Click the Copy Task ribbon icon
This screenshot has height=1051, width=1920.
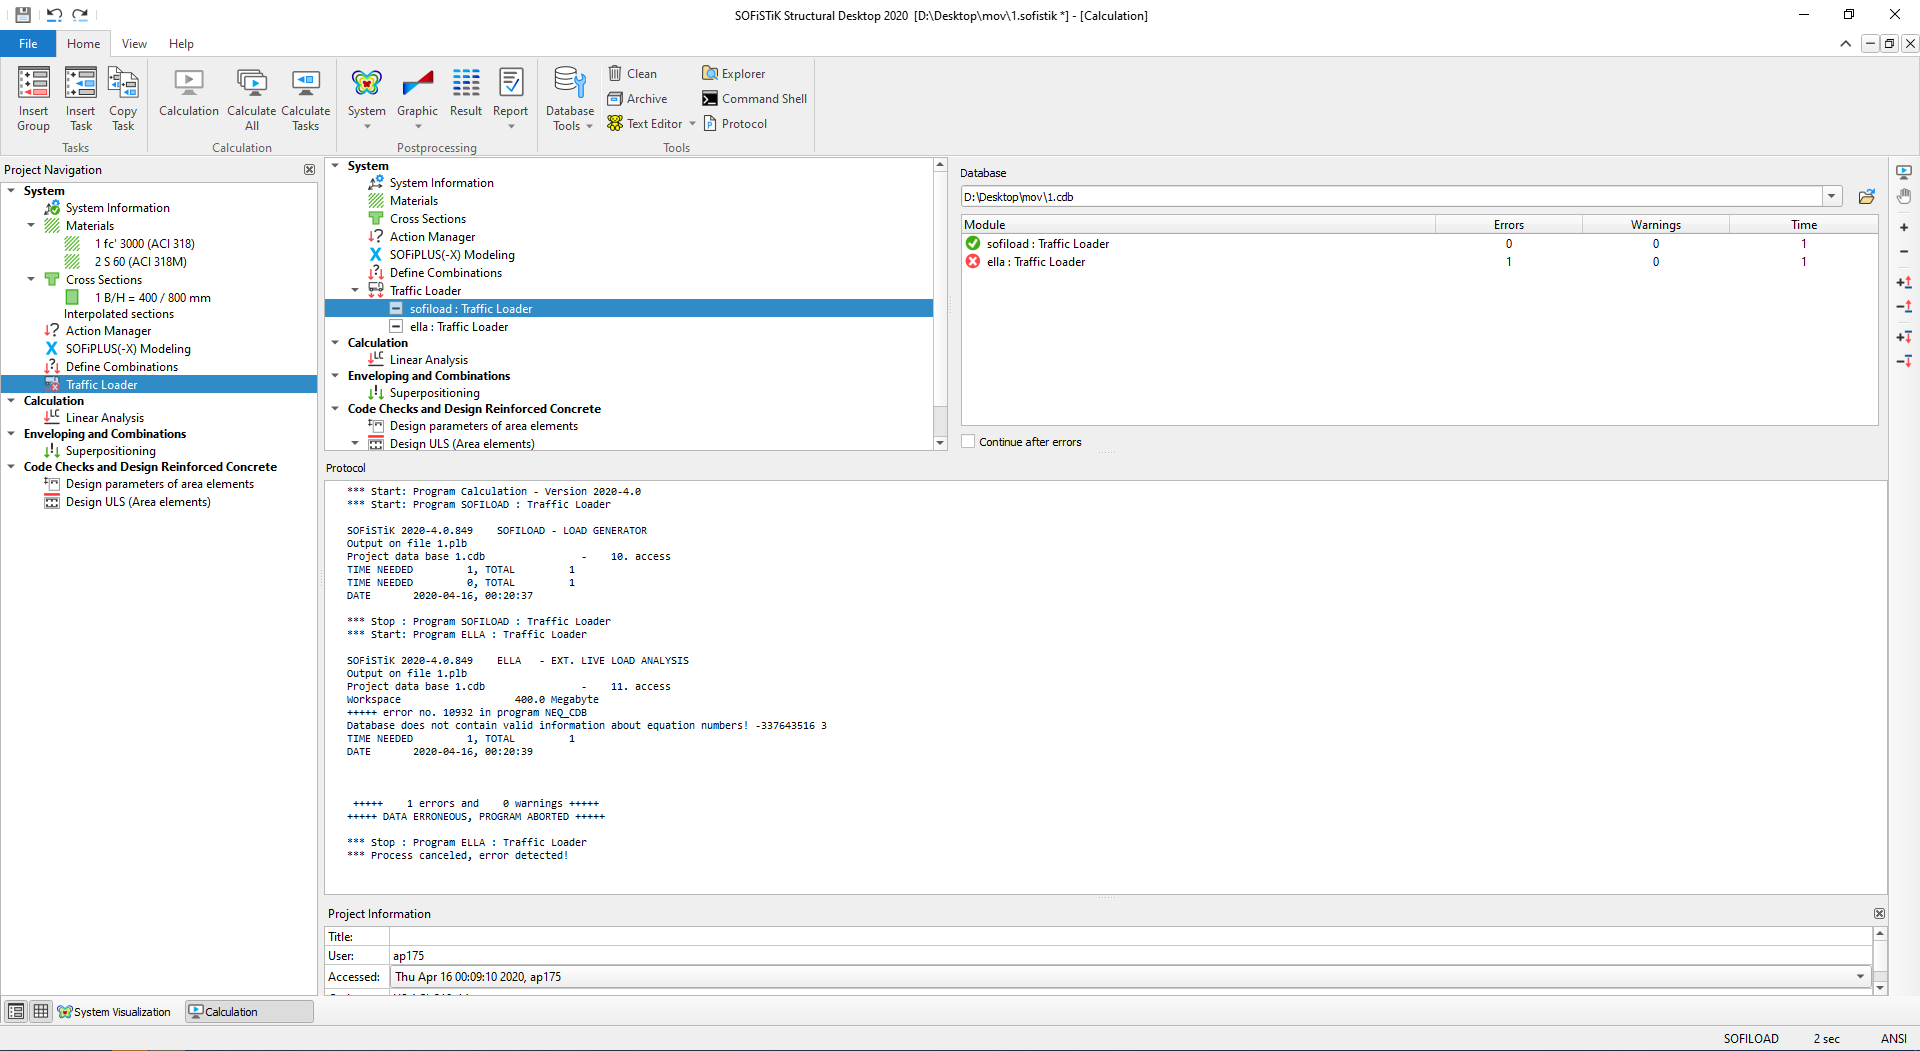[x=123, y=97]
